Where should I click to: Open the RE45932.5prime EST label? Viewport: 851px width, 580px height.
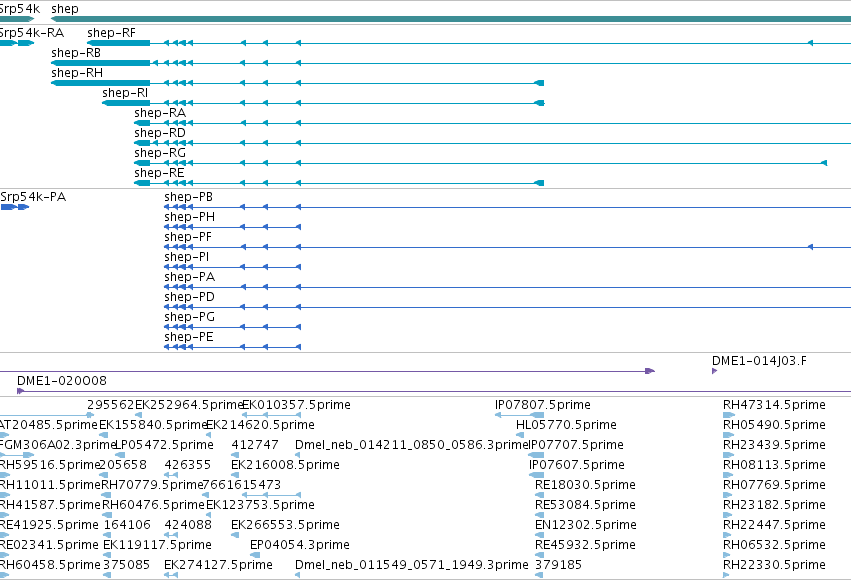(585, 545)
